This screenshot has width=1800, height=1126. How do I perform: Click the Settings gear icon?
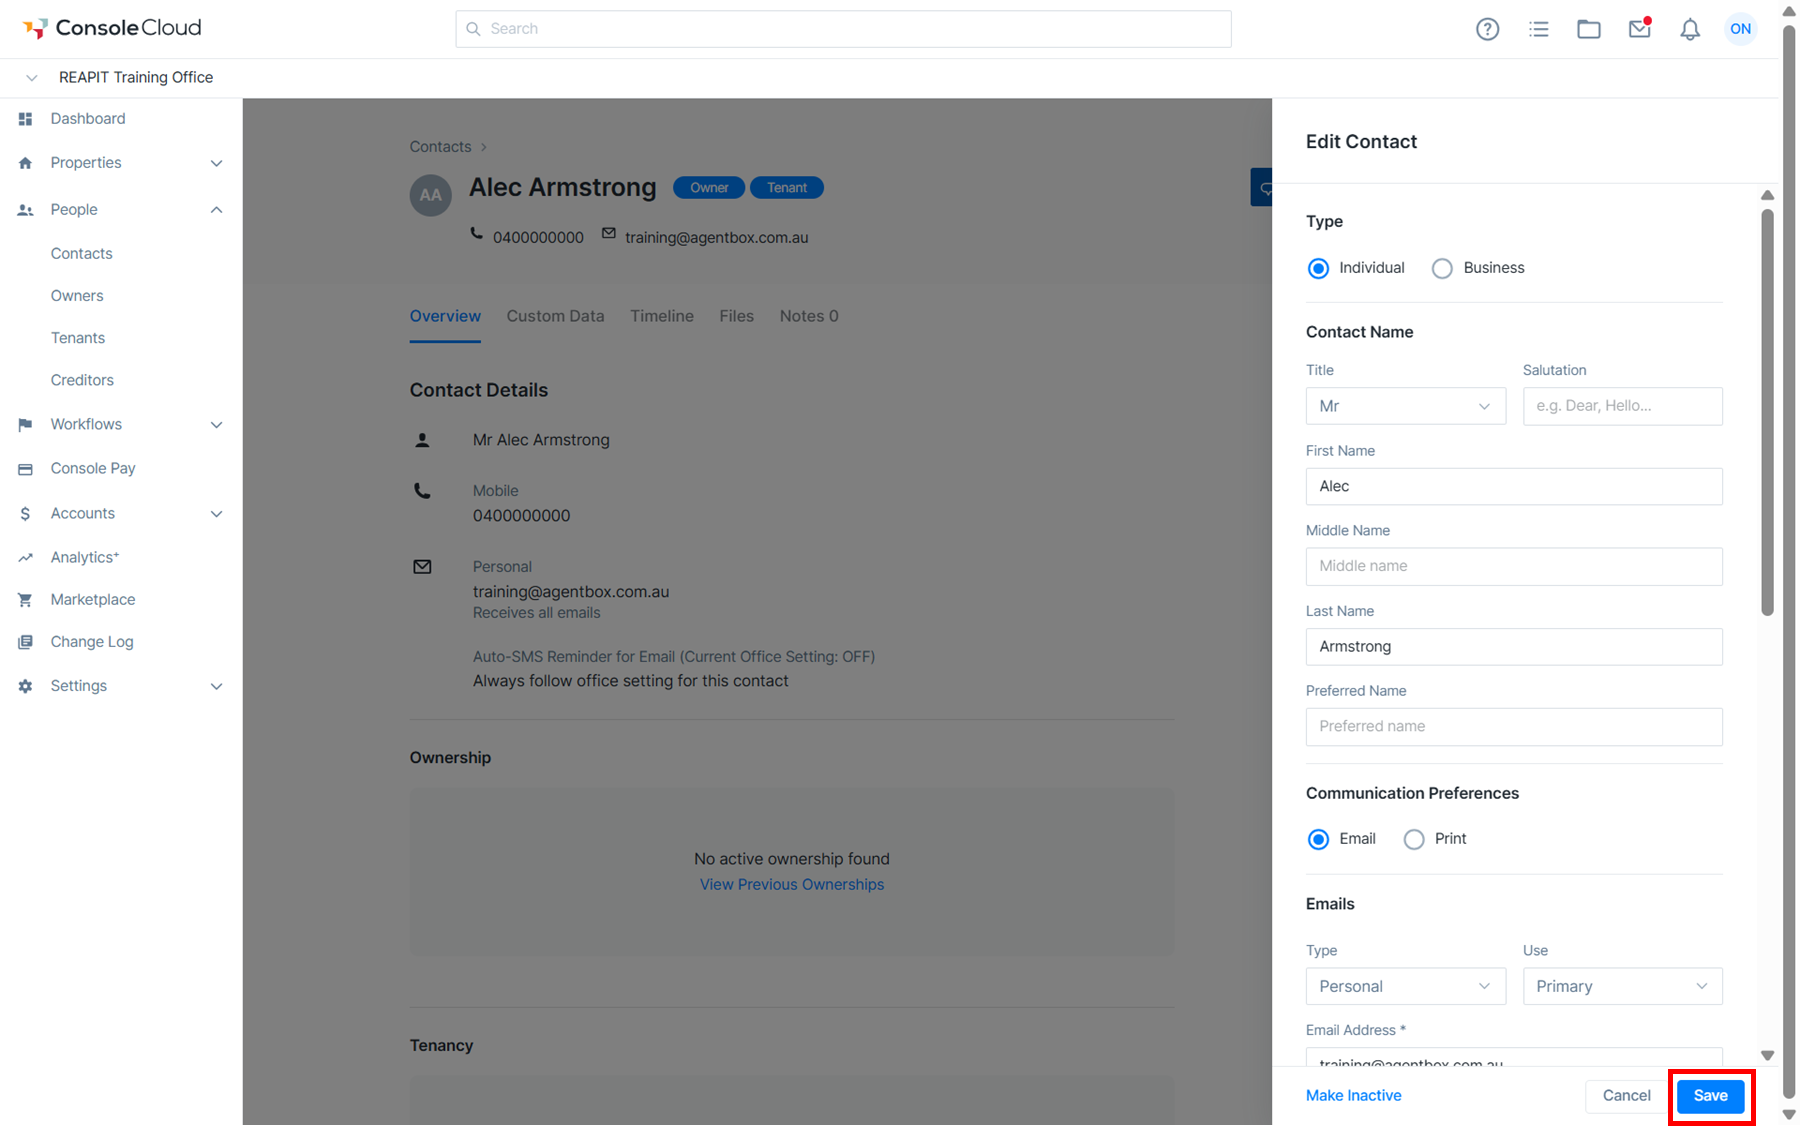click(26, 686)
